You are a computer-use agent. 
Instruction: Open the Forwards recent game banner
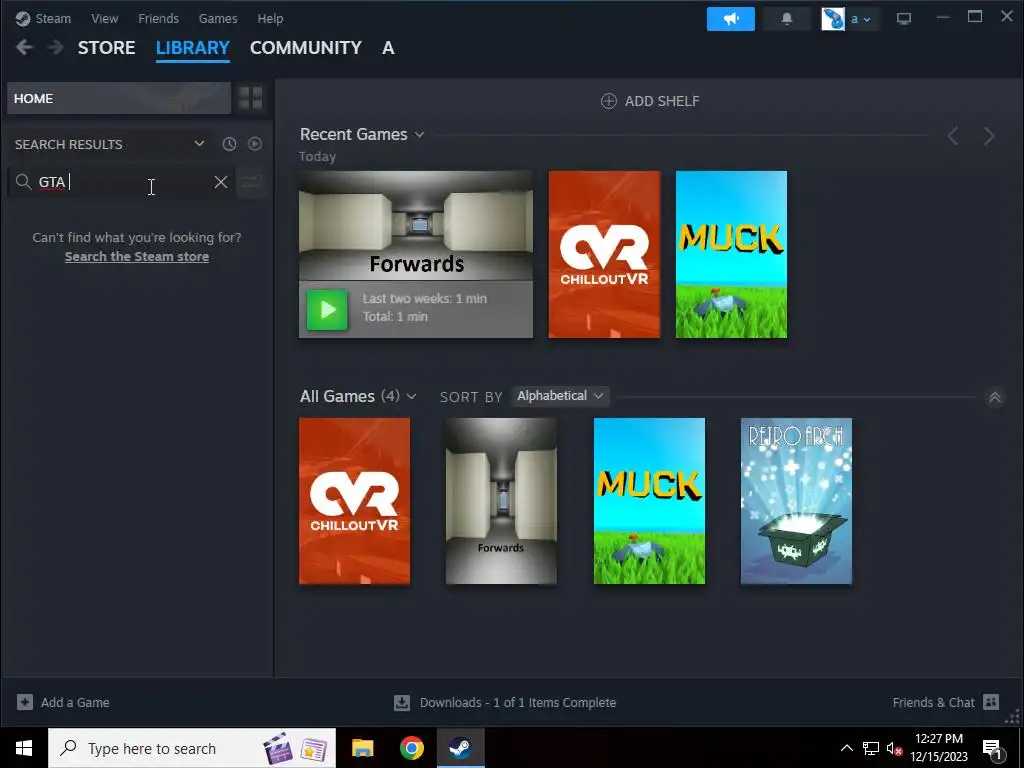416,225
